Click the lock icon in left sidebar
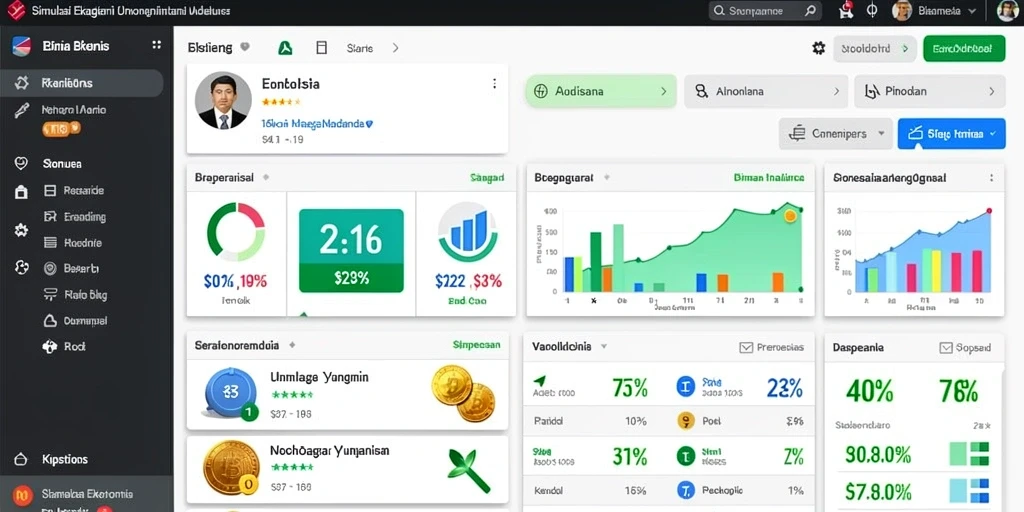Viewport: 1024px width, 512px height. tap(21, 192)
